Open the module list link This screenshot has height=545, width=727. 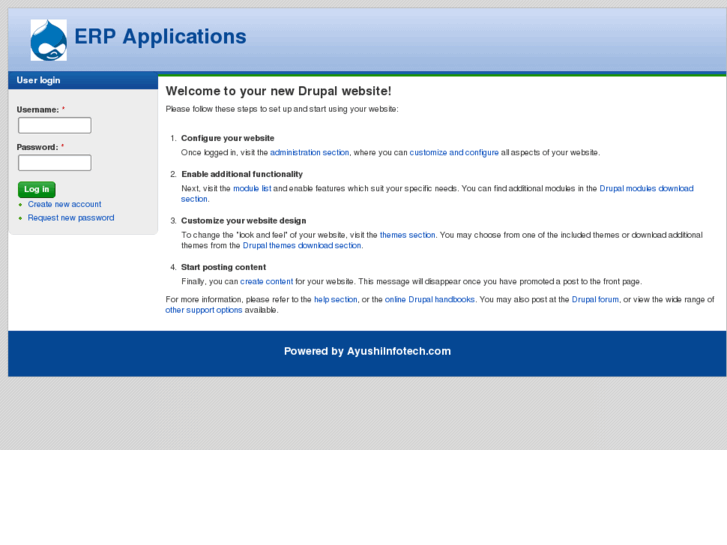[x=252, y=188]
